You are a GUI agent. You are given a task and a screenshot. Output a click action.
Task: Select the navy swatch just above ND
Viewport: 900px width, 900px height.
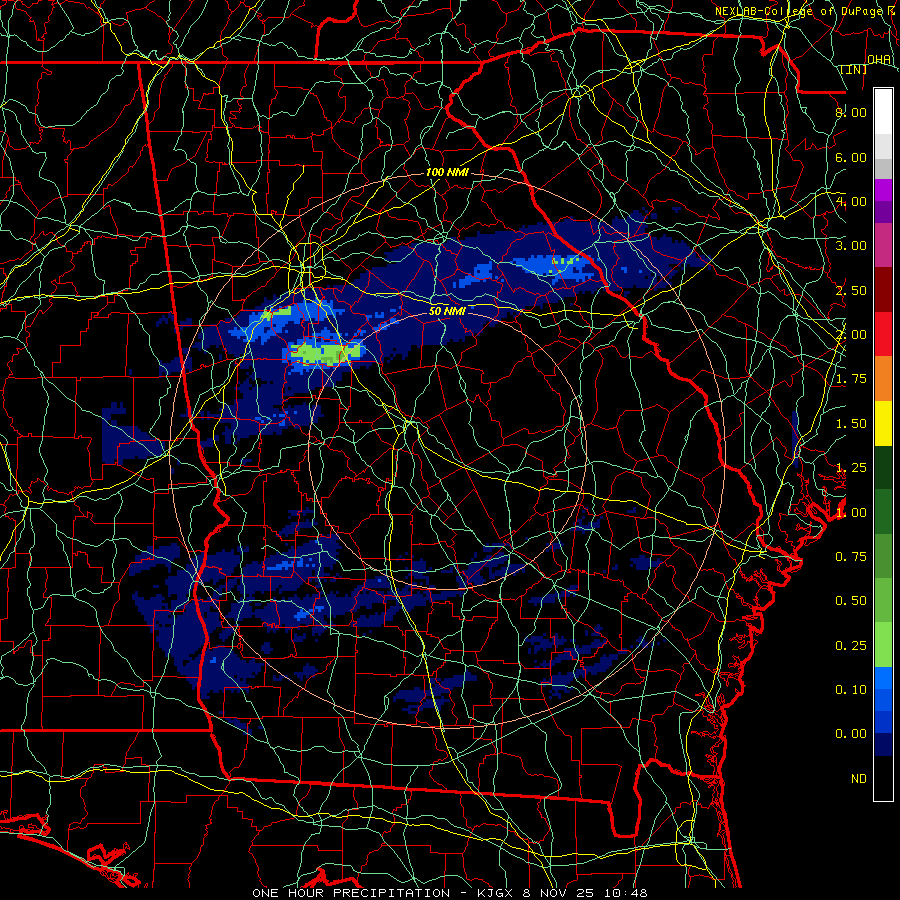pos(883,745)
